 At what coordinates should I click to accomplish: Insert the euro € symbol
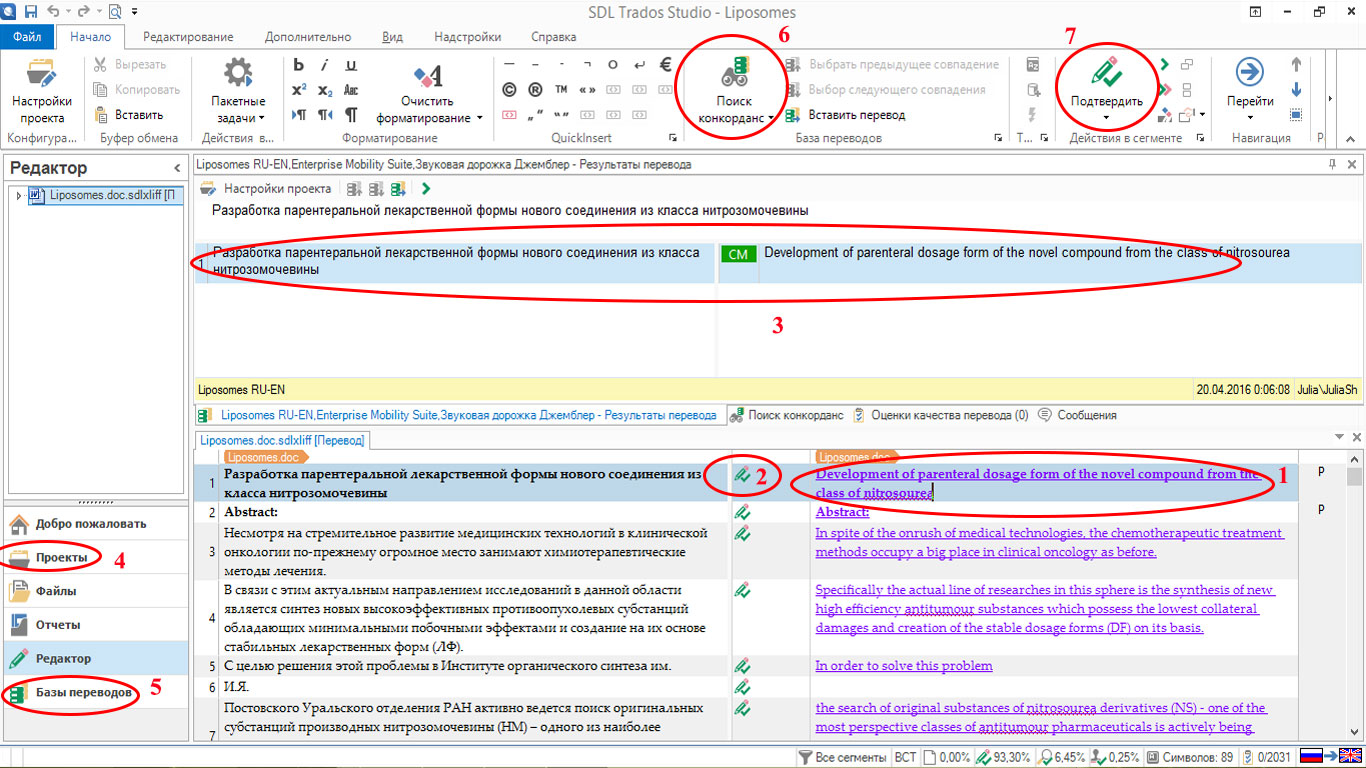pyautogui.click(x=666, y=65)
